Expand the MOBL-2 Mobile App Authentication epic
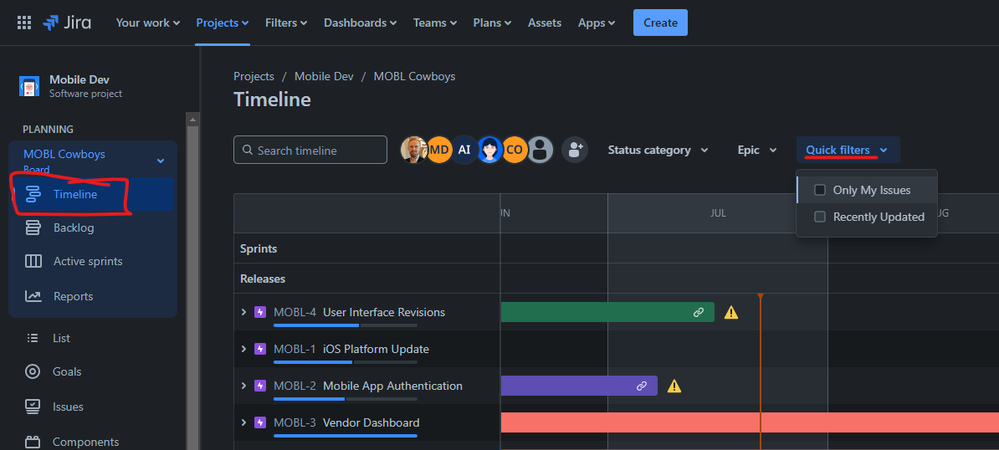The image size is (999, 450). (243, 386)
